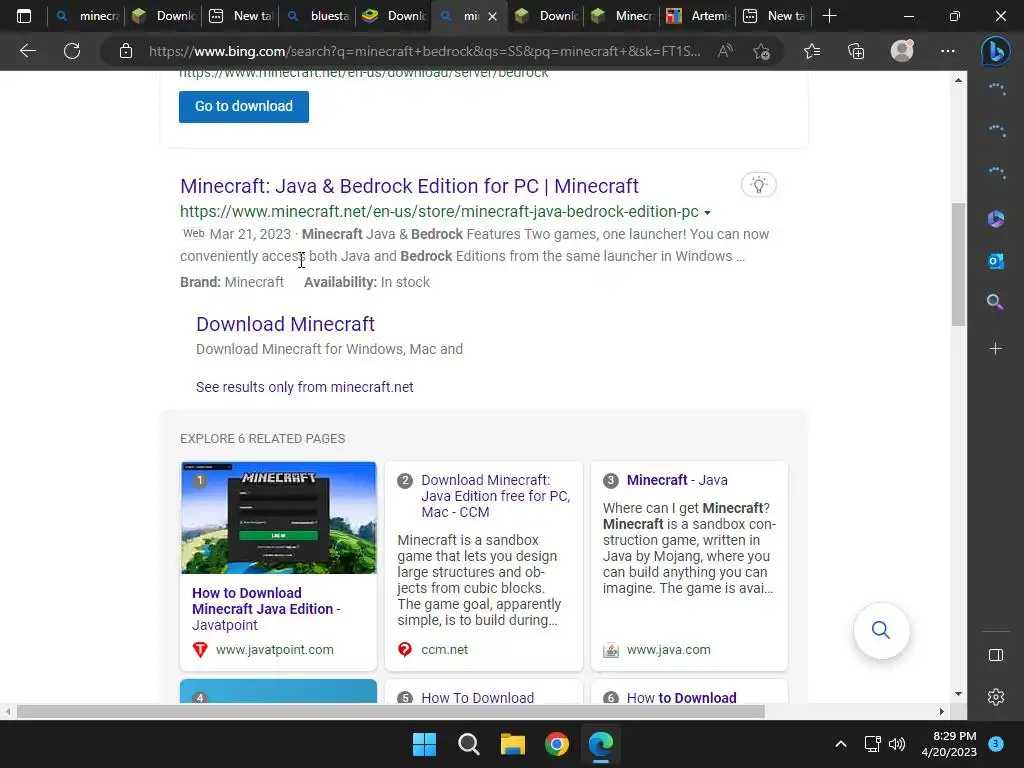Viewport: 1024px width, 768px height.
Task: Open Windows Start menu
Action: pyautogui.click(x=424, y=744)
